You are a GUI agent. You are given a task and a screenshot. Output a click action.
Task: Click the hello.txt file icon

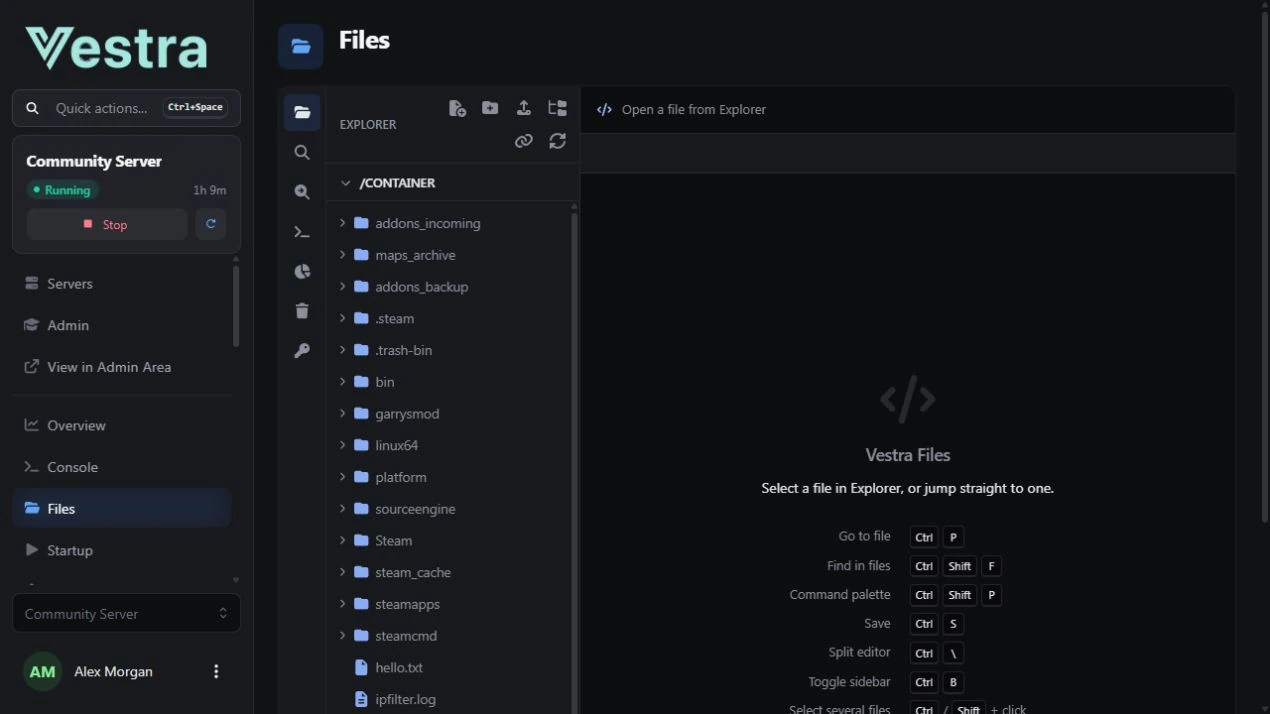click(362, 667)
